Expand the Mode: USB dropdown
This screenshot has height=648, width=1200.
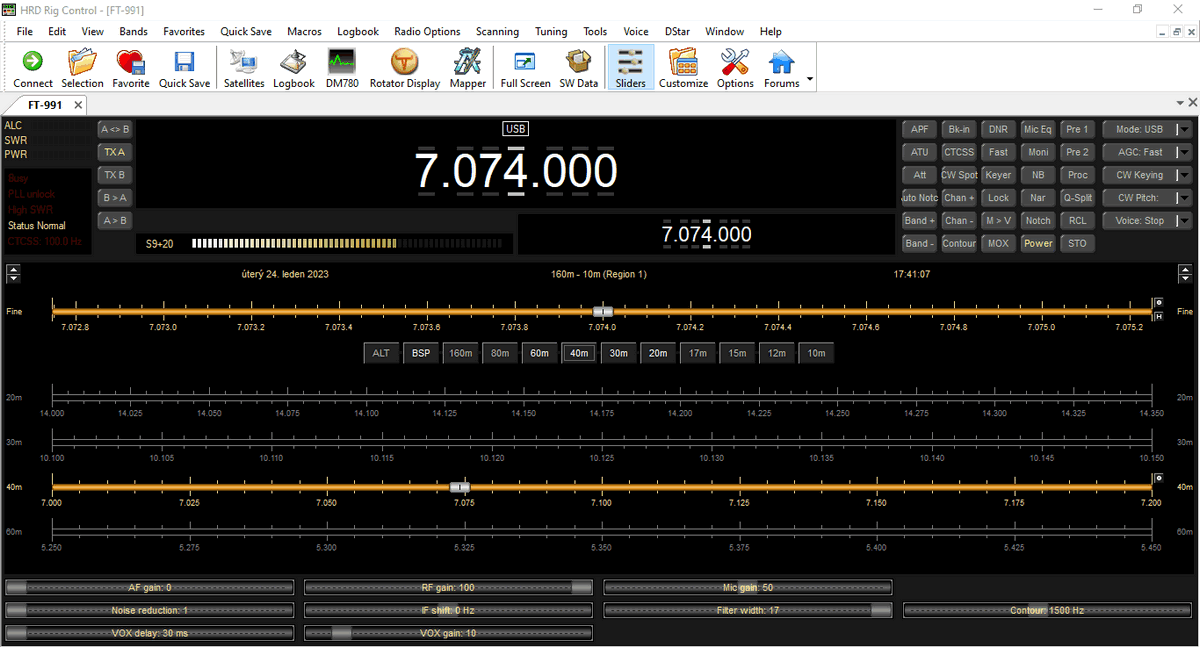[x=1184, y=129]
